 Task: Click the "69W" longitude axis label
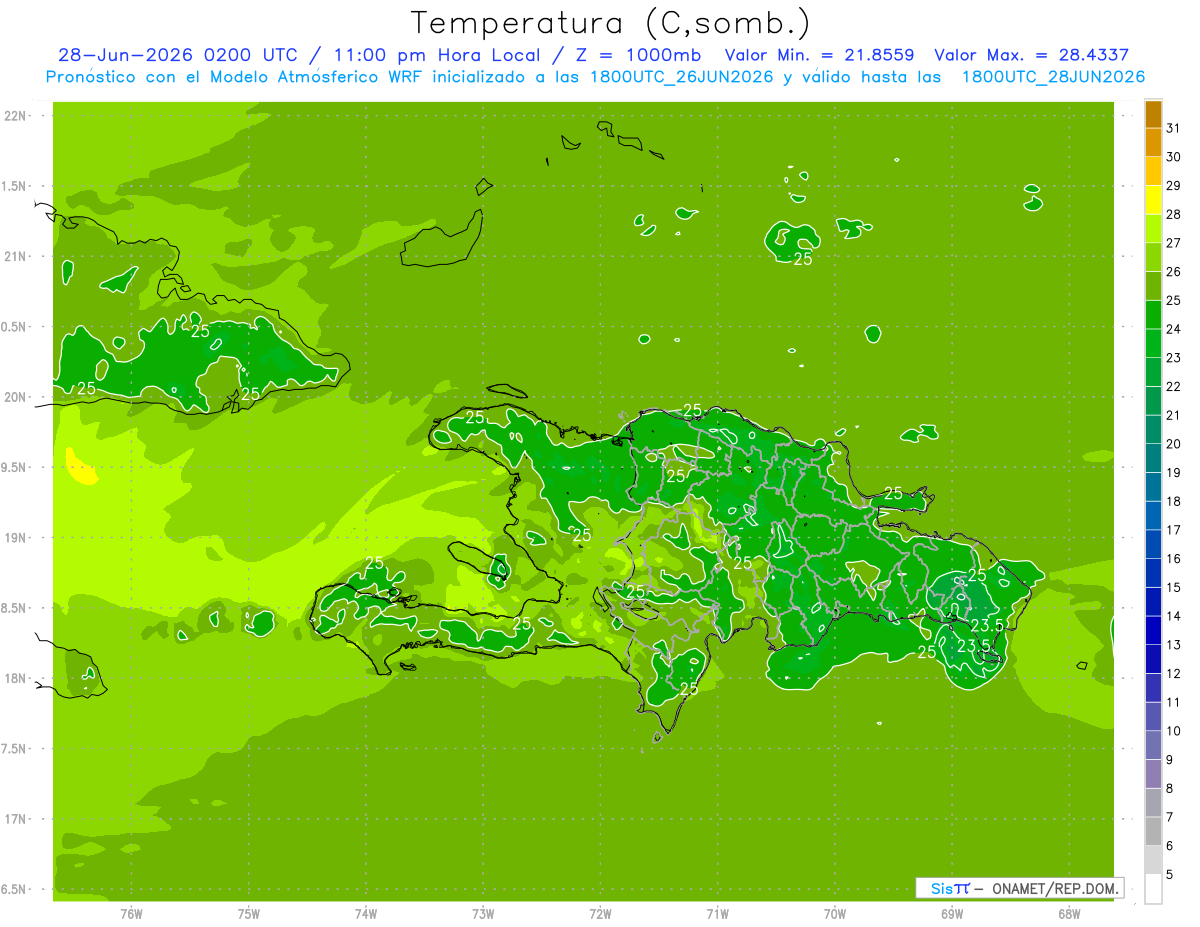[951, 914]
